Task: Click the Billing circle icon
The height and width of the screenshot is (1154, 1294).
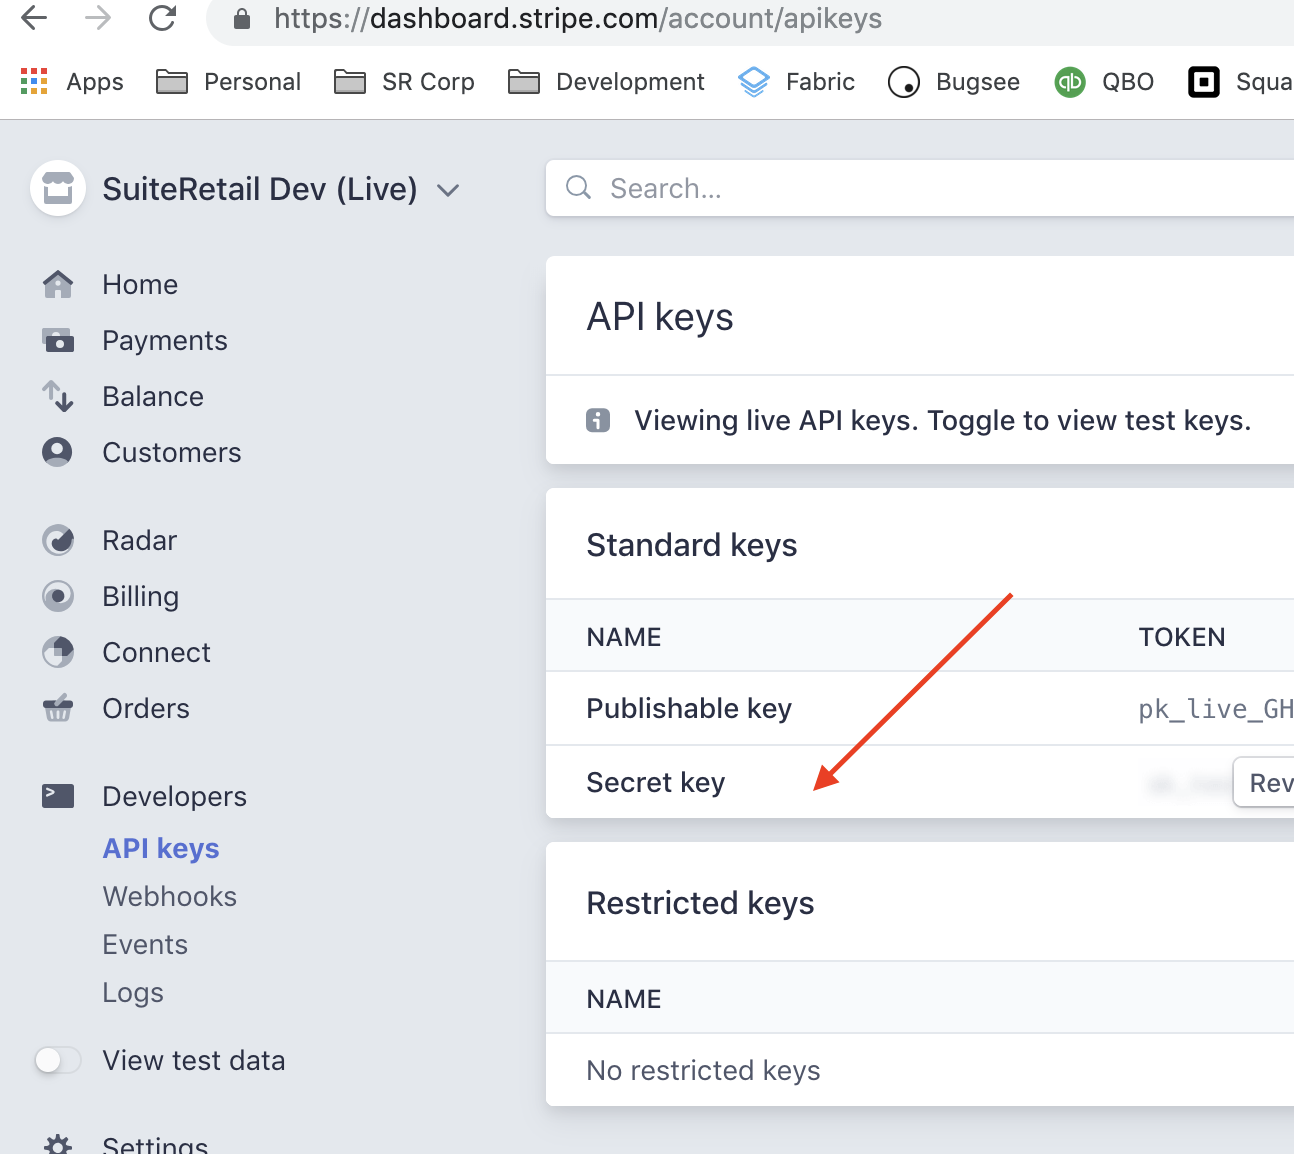Action: (58, 597)
